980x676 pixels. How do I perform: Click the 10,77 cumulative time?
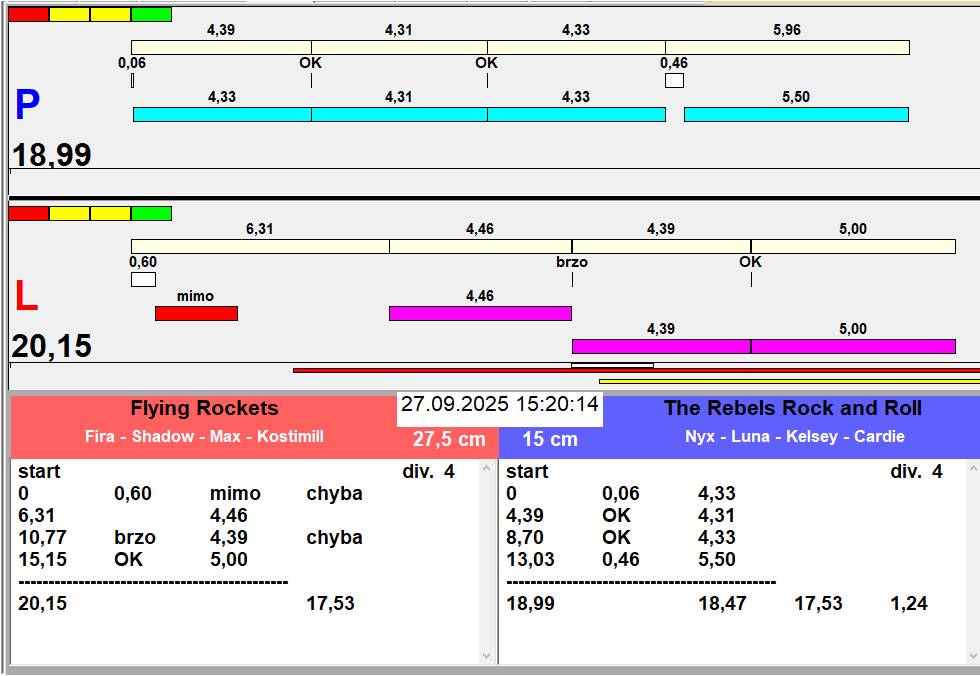(x=42, y=537)
